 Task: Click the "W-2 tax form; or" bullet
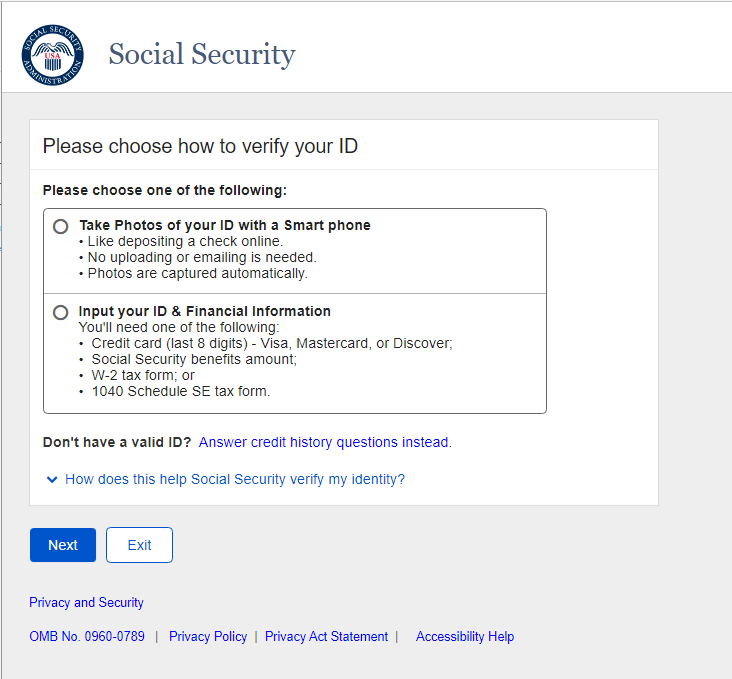pos(143,375)
